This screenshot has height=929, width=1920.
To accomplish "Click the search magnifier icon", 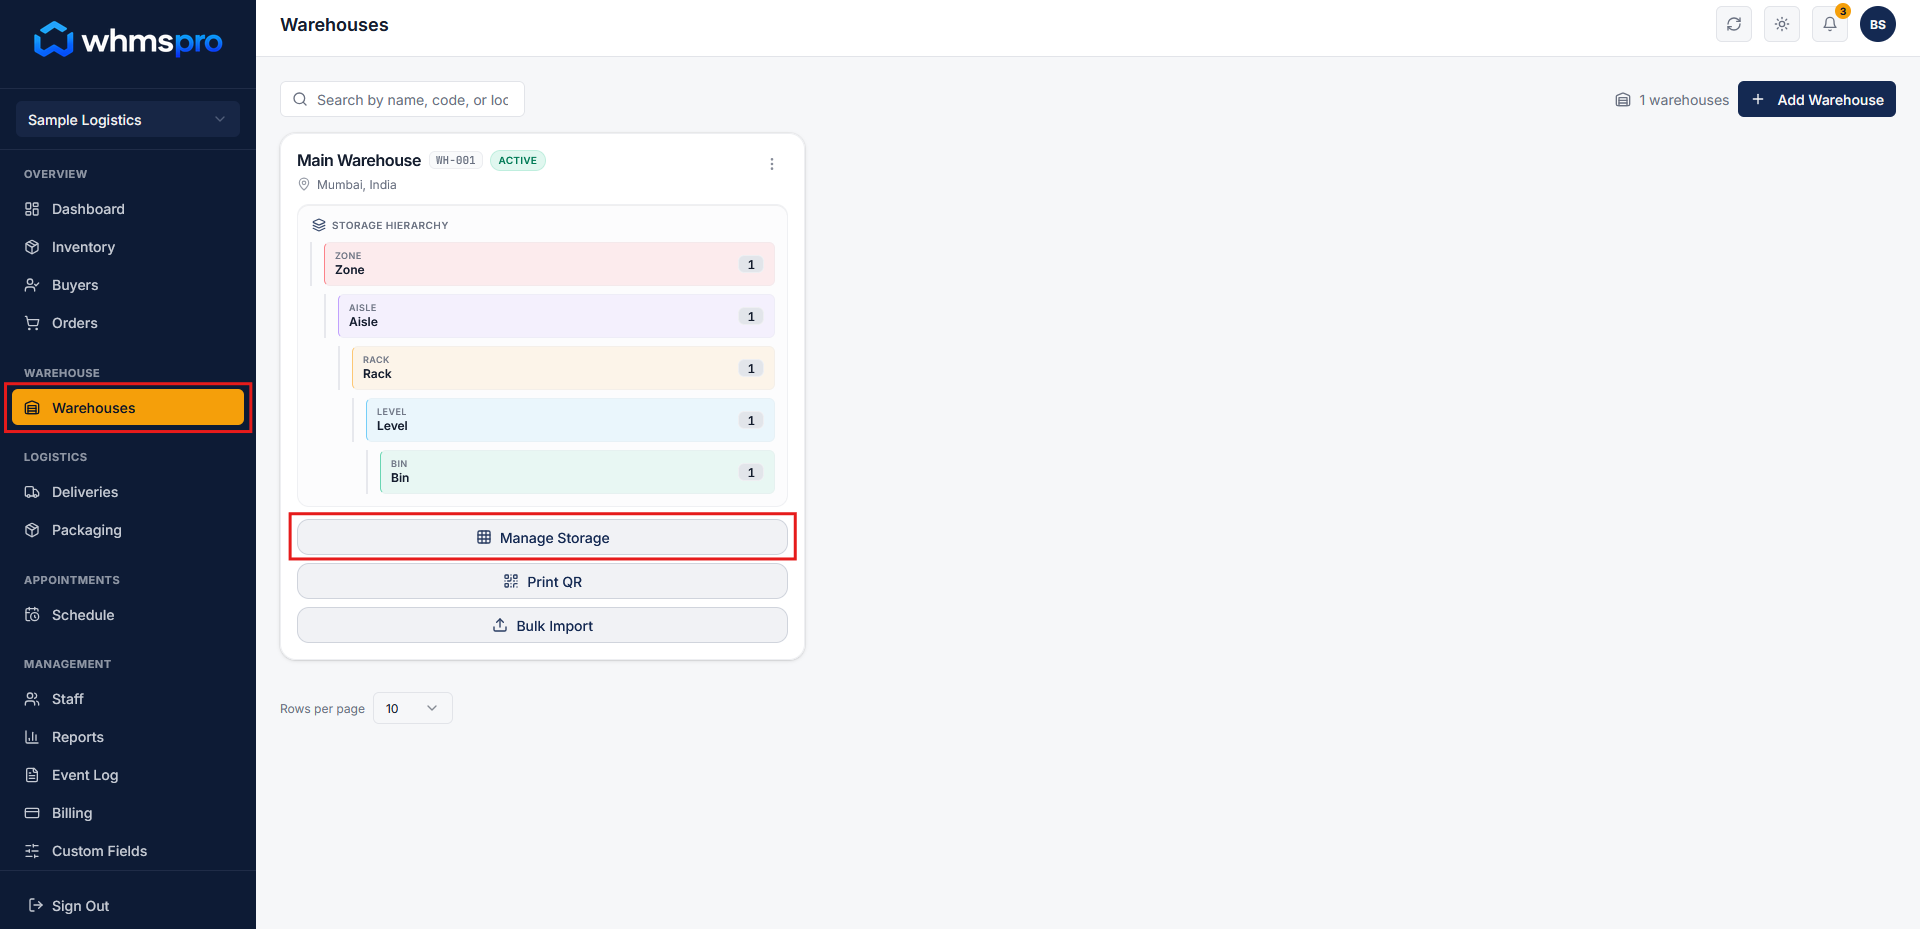I will [x=300, y=99].
